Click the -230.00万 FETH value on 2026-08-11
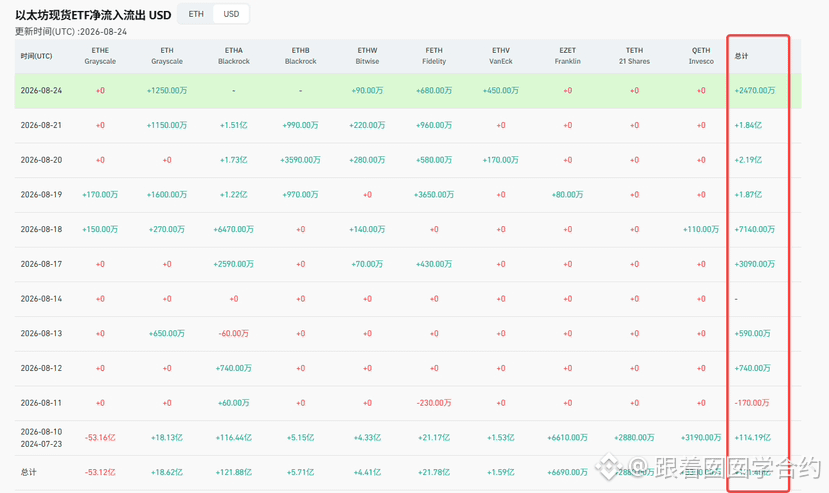This screenshot has width=829, height=493. click(434, 403)
